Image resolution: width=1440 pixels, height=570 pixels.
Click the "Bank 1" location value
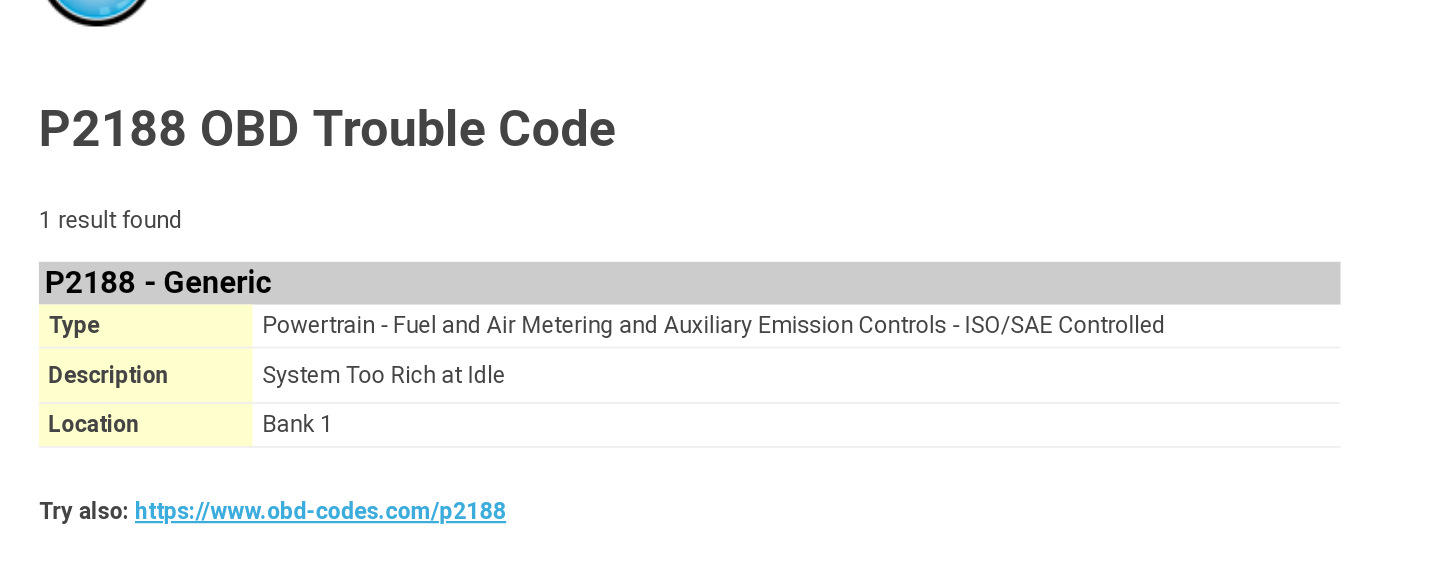click(297, 424)
